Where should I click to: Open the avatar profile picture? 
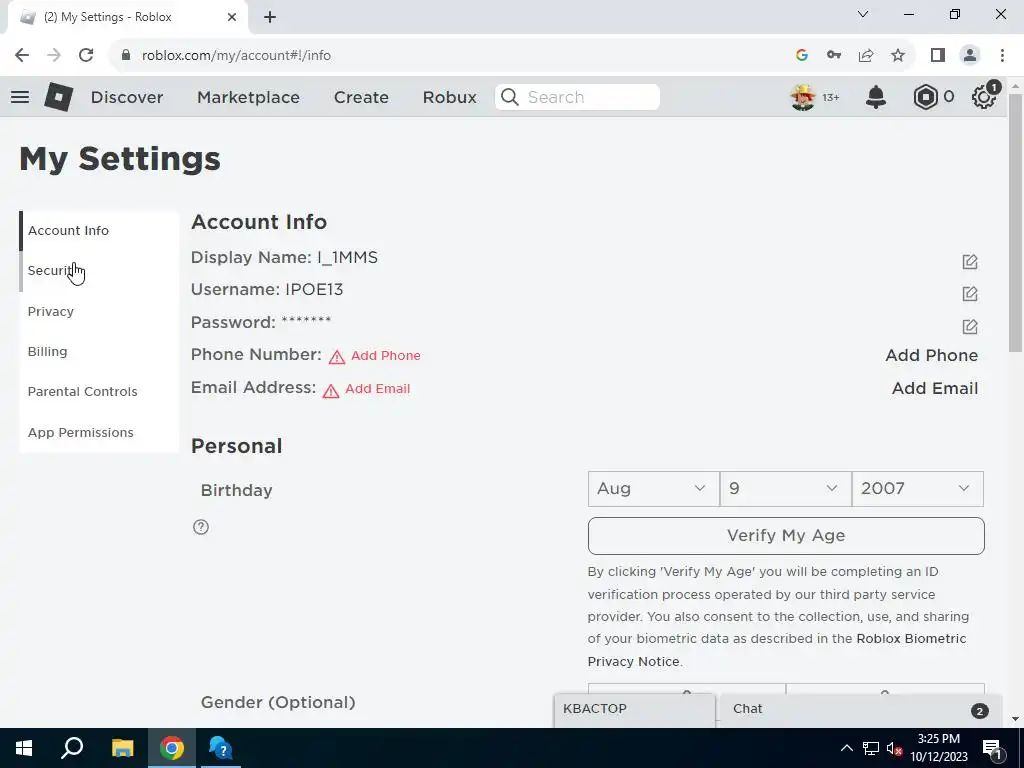tap(803, 97)
